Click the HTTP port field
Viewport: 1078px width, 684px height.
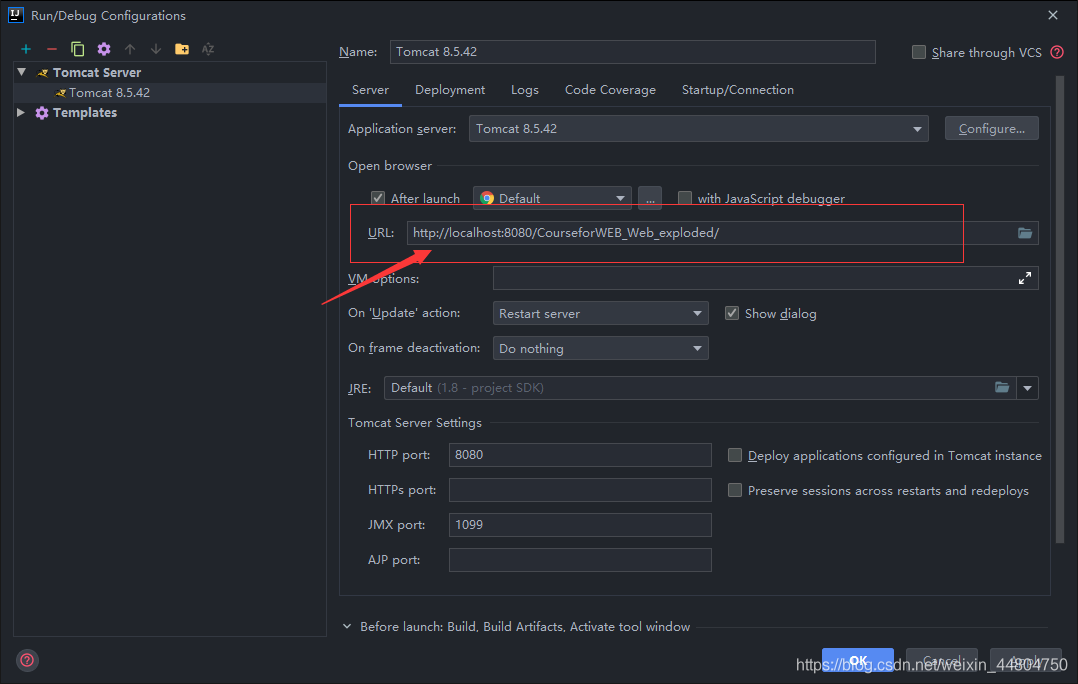[580, 455]
